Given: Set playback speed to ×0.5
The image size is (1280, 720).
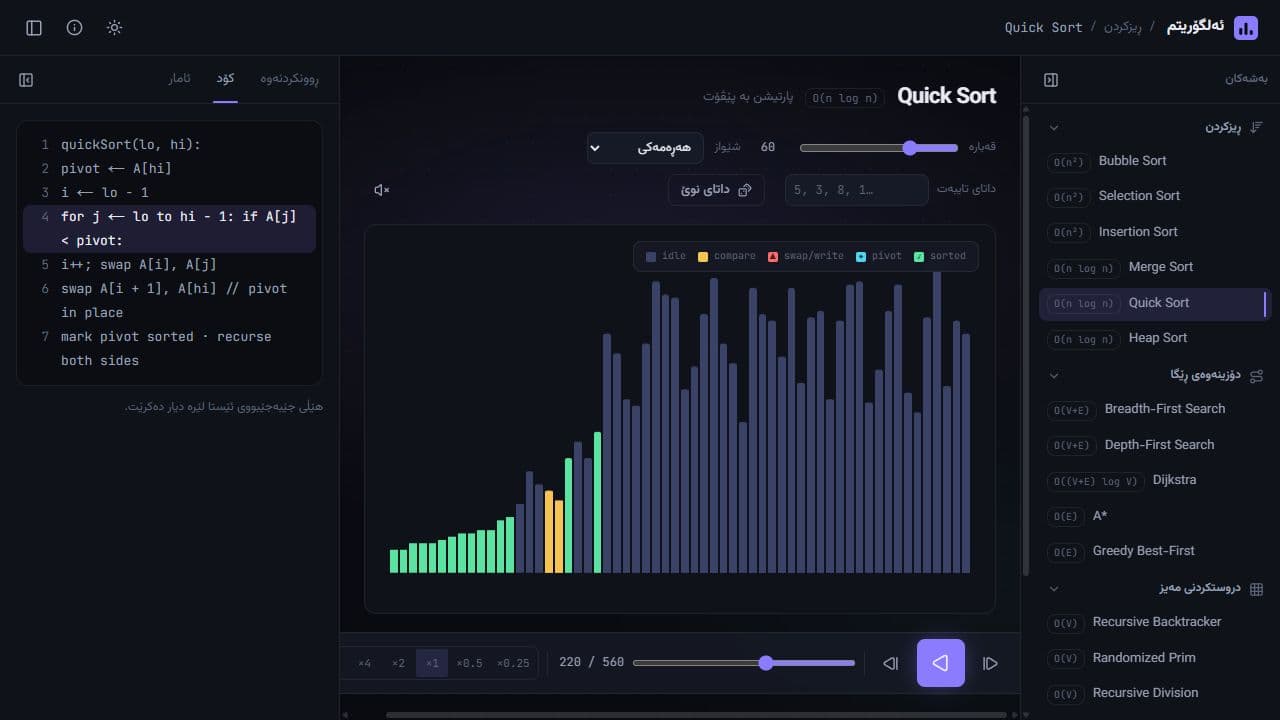Looking at the screenshot, I should (x=469, y=663).
